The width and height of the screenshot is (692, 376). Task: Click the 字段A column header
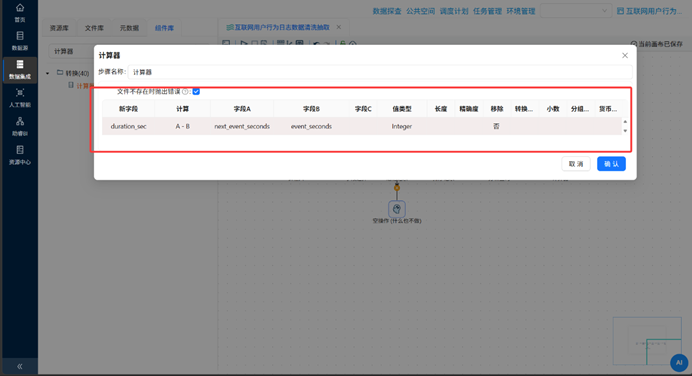pyautogui.click(x=242, y=109)
